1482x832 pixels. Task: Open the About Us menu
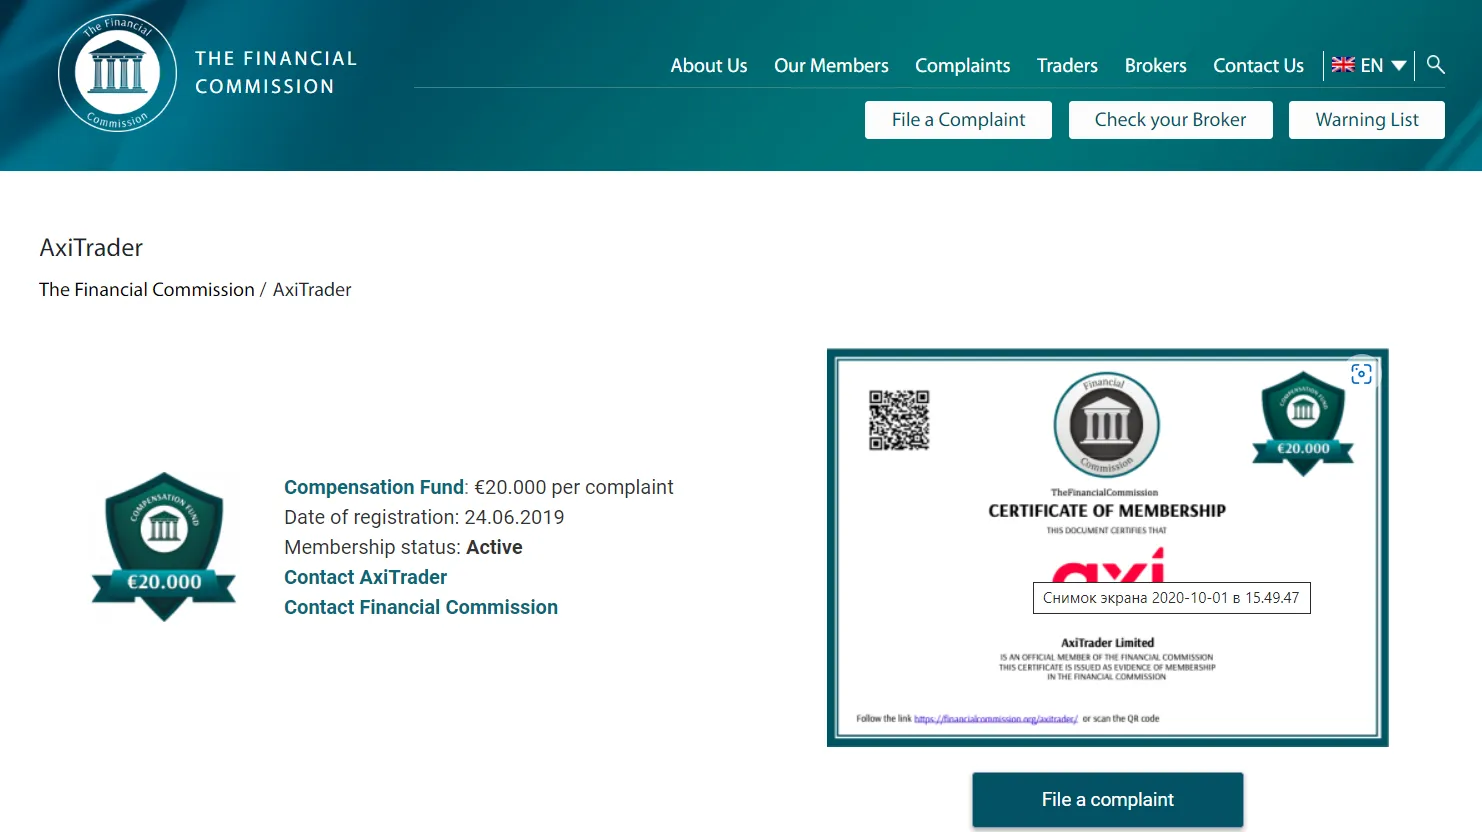click(x=709, y=66)
